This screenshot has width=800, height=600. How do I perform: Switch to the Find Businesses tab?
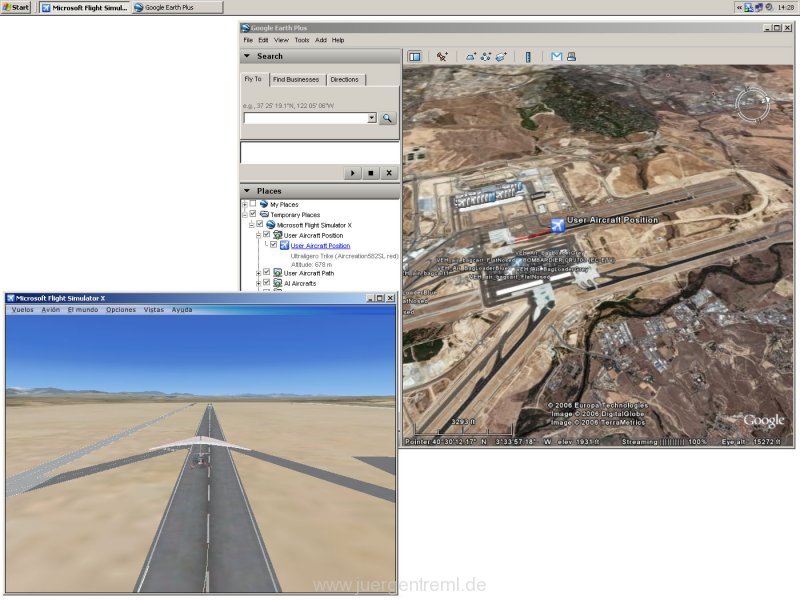point(296,80)
